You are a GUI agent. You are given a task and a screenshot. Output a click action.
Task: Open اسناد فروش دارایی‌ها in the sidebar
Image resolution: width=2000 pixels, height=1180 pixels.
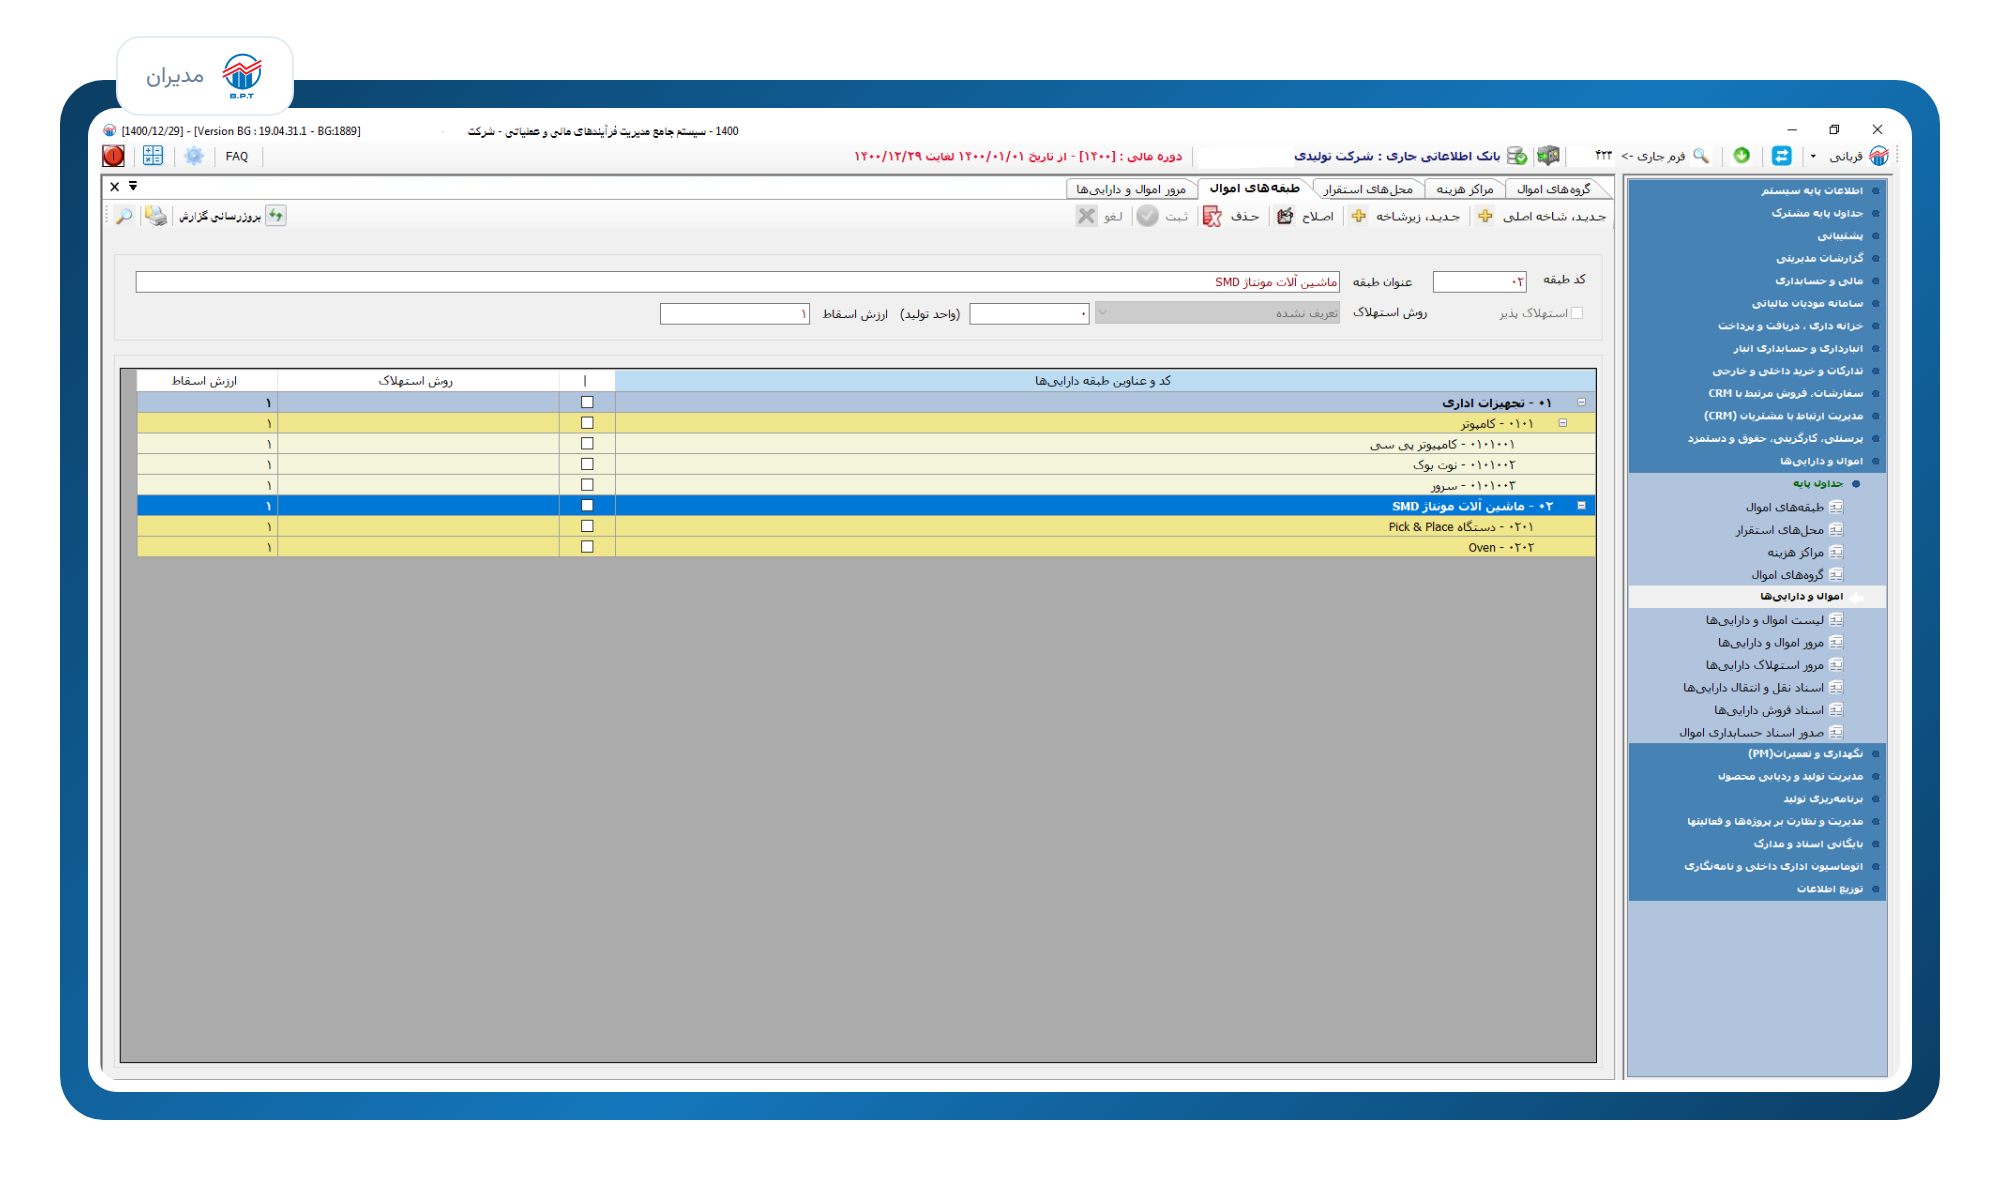[1778, 710]
